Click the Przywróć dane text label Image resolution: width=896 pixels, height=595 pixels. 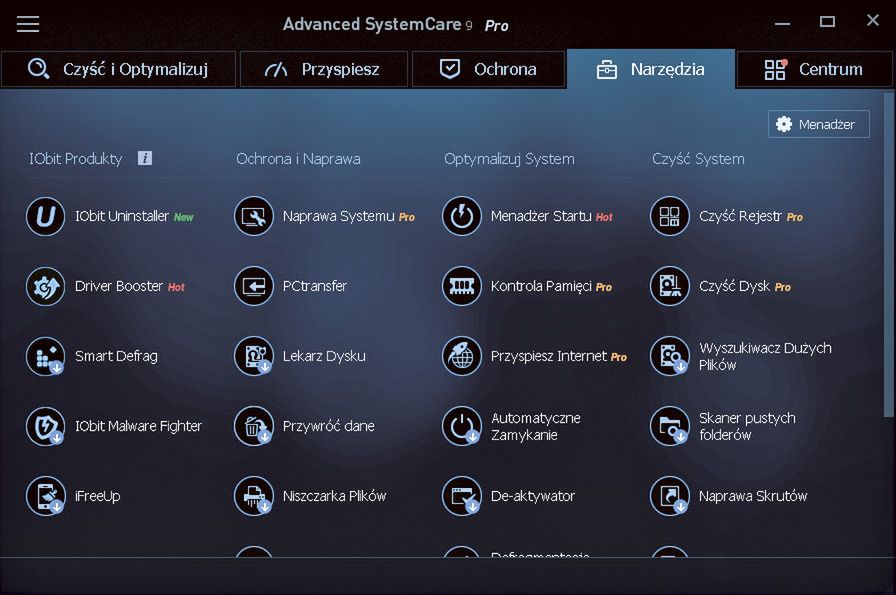(x=329, y=426)
